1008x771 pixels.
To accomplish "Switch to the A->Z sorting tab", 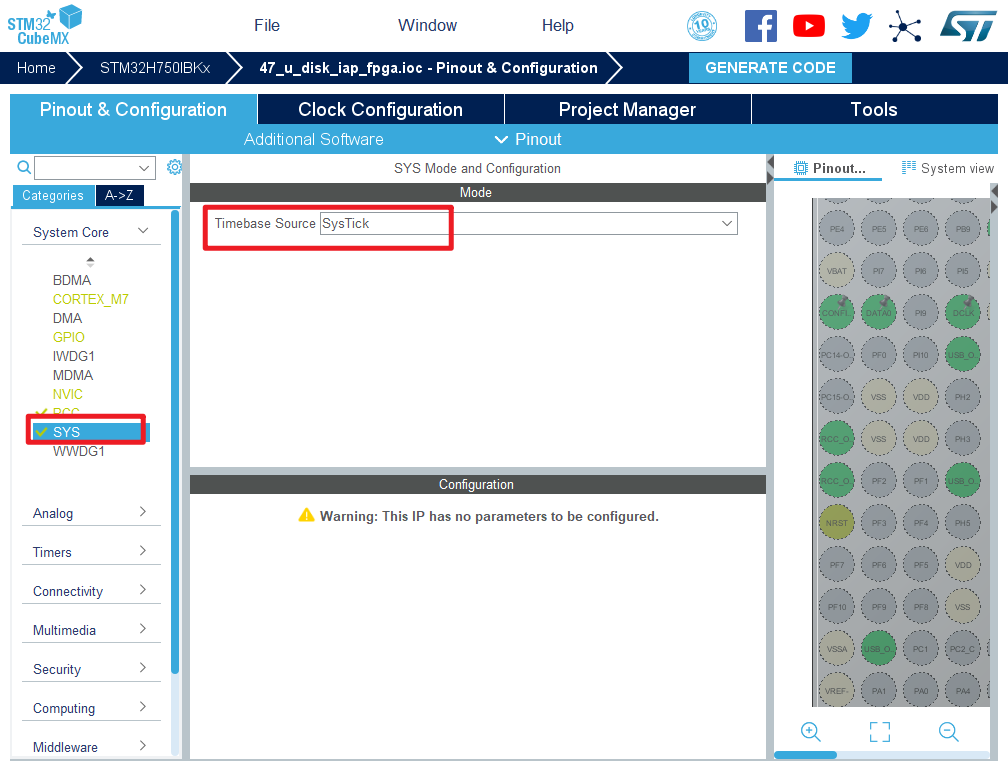I will tap(120, 196).
